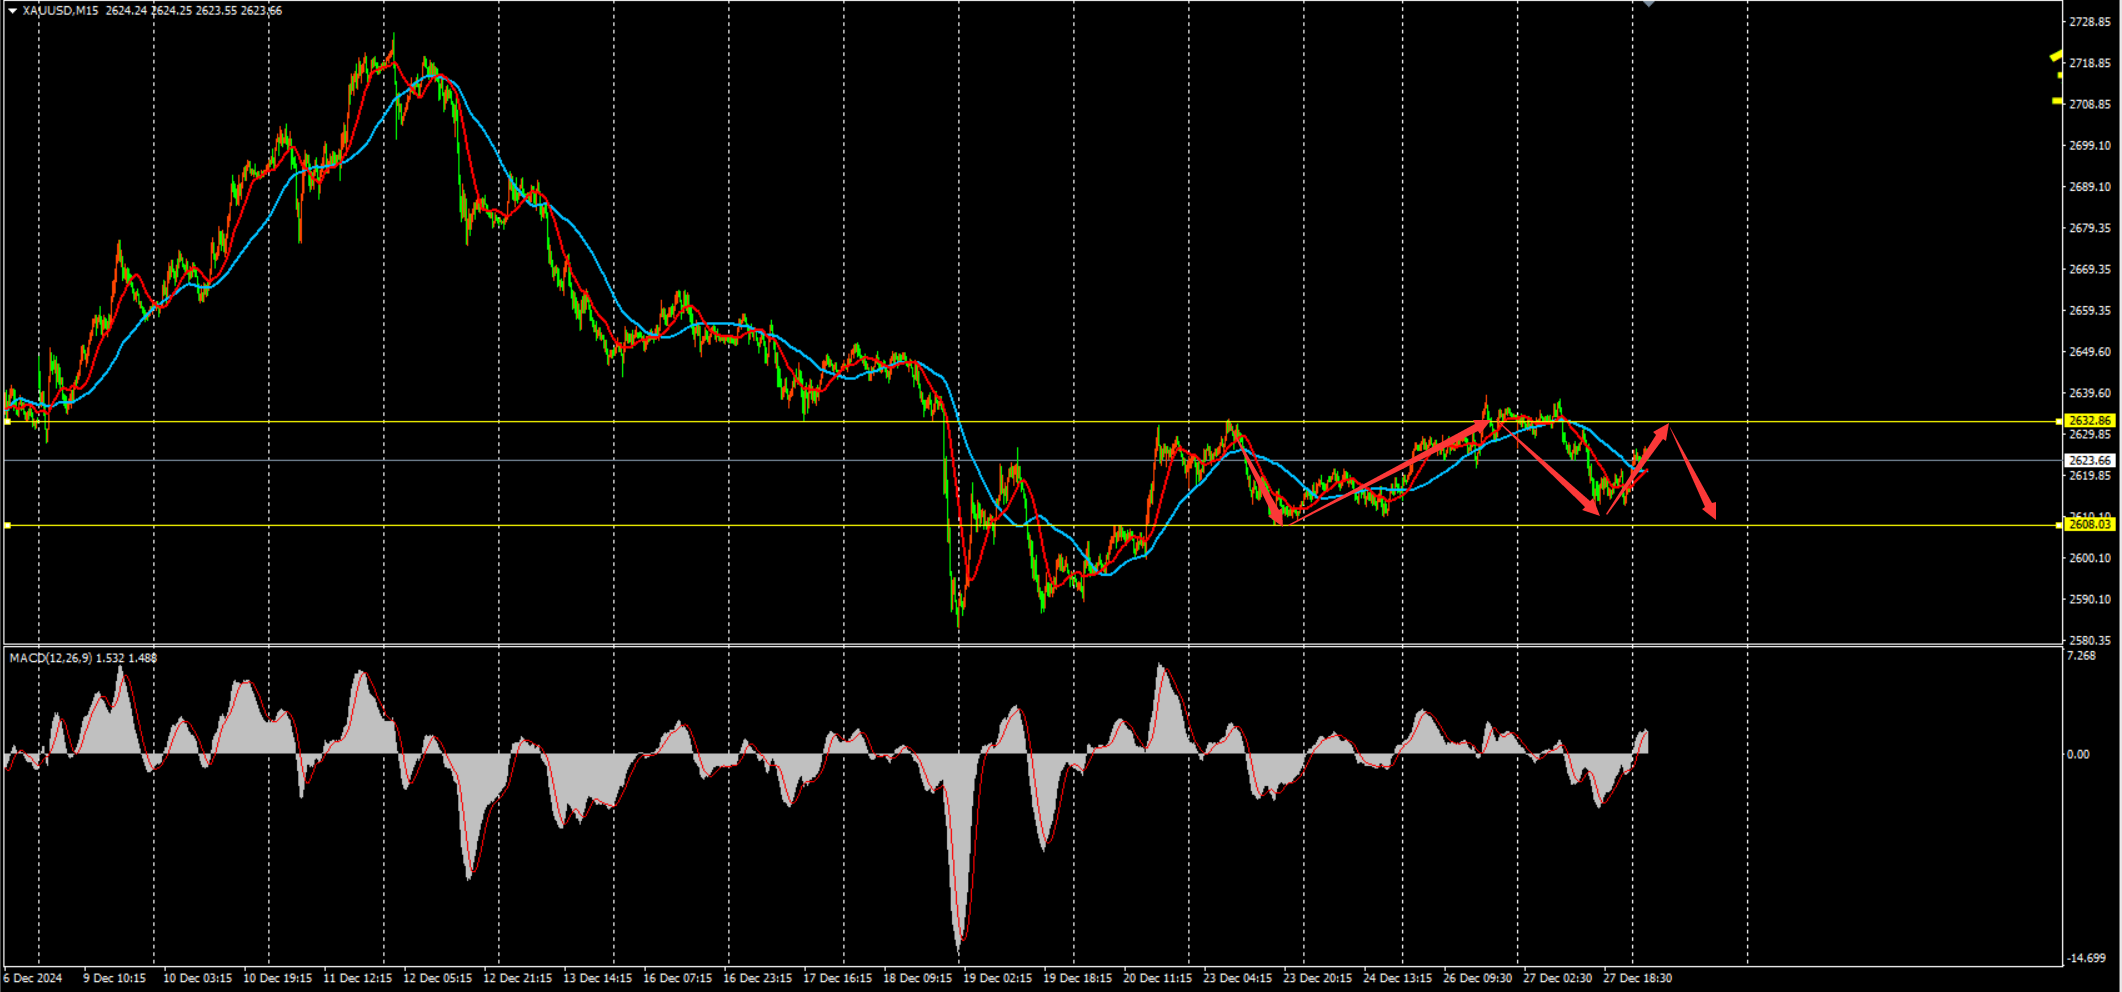Click the 9 Dec 10:15 time label

pos(114,978)
